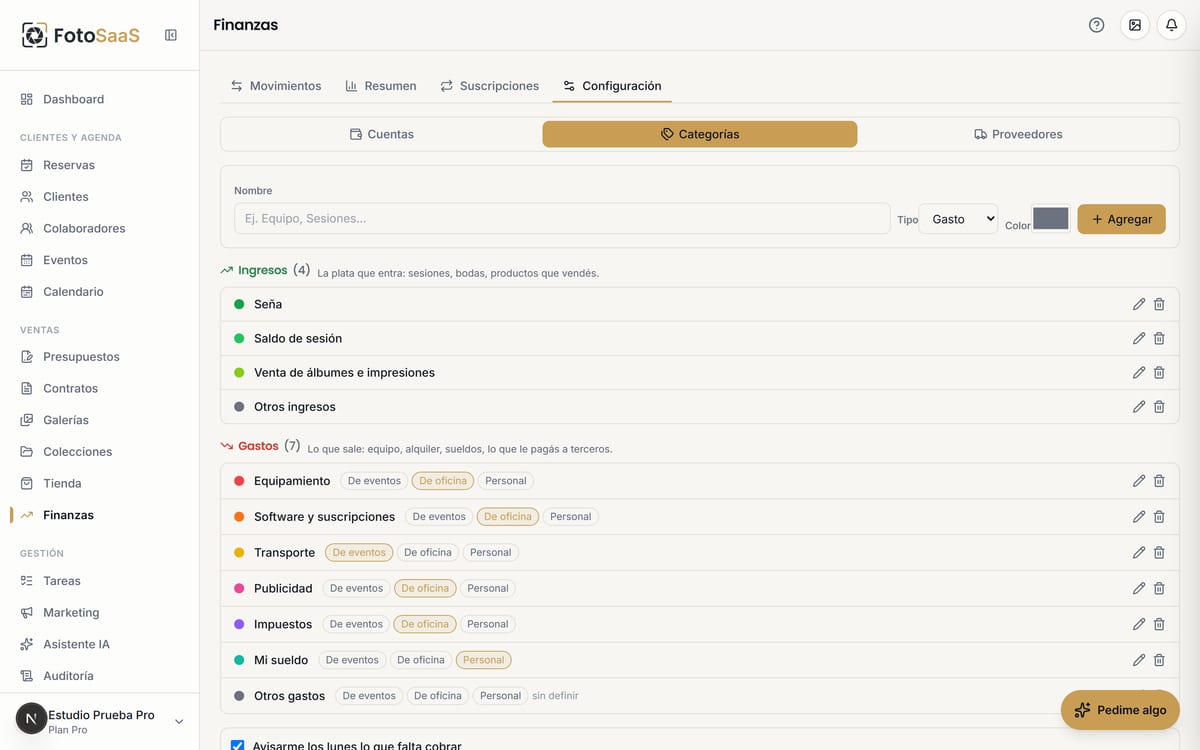Image resolution: width=1200 pixels, height=750 pixels.
Task: Set Transporte to De oficina
Action: (427, 552)
